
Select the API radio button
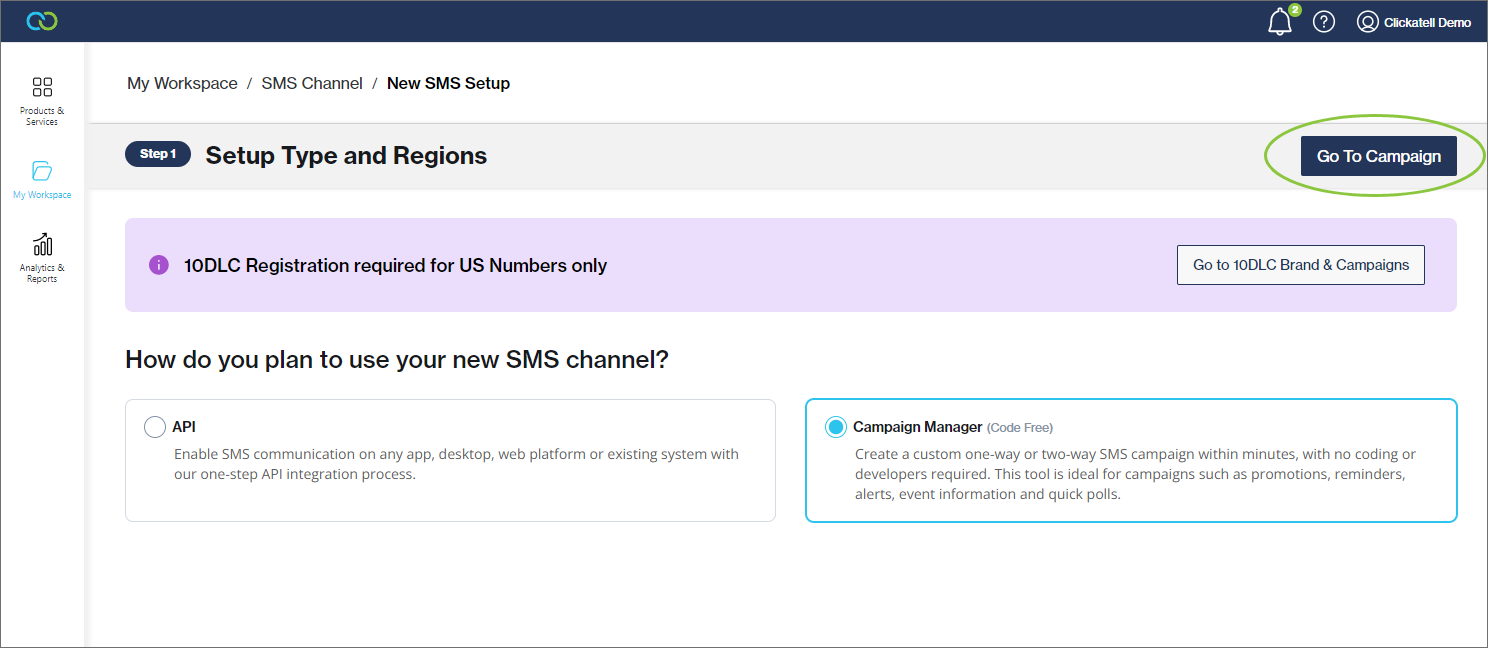pos(155,427)
